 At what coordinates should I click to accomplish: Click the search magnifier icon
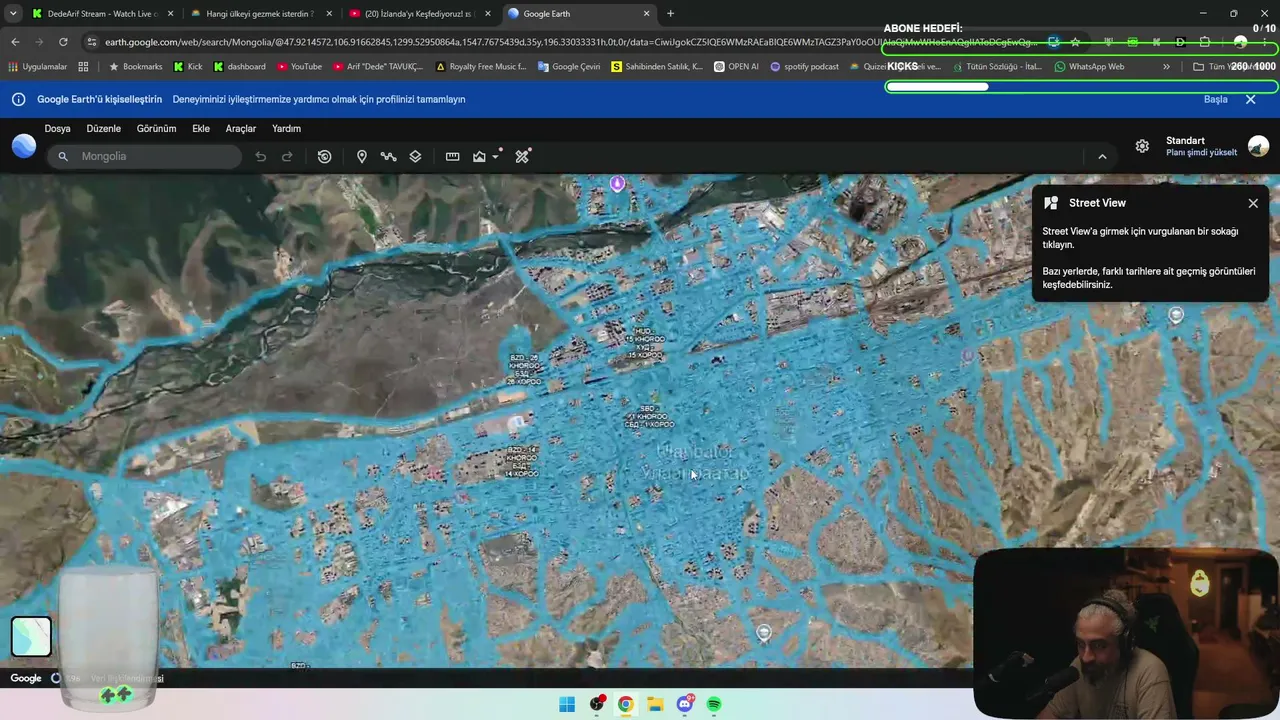[63, 156]
